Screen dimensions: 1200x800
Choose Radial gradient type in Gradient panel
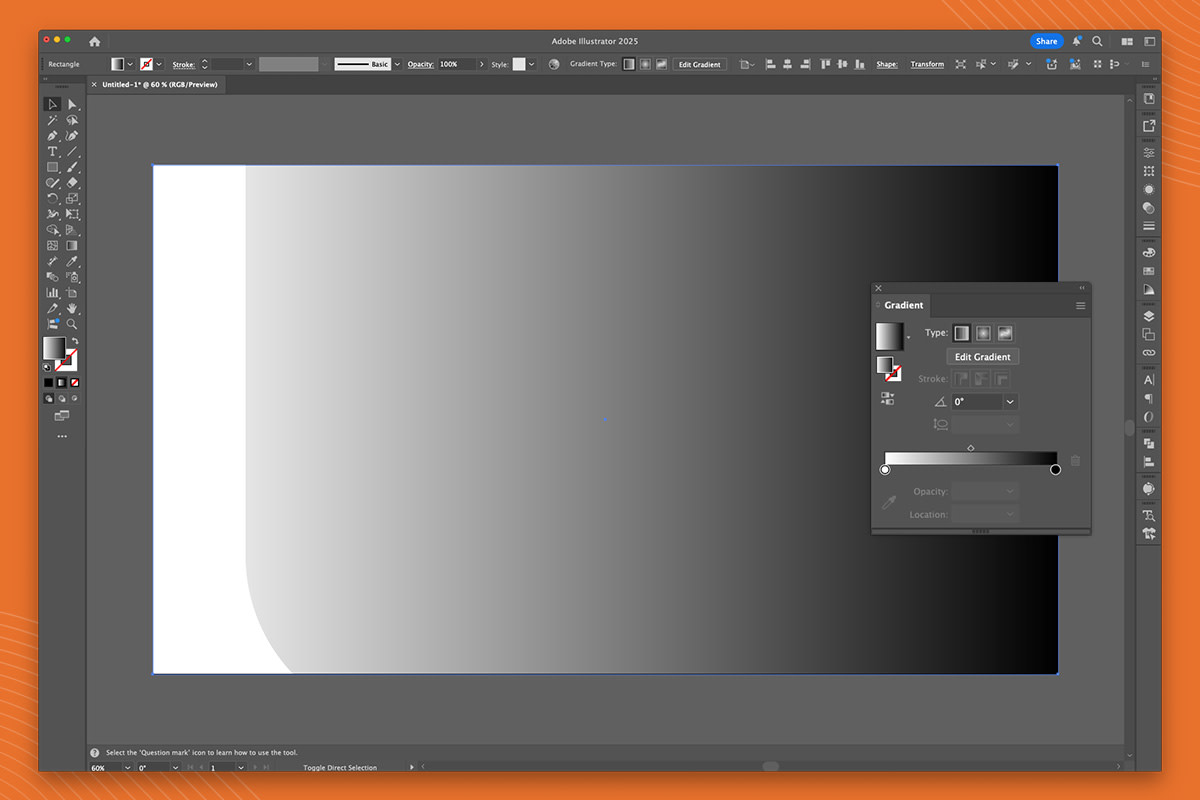(x=983, y=333)
